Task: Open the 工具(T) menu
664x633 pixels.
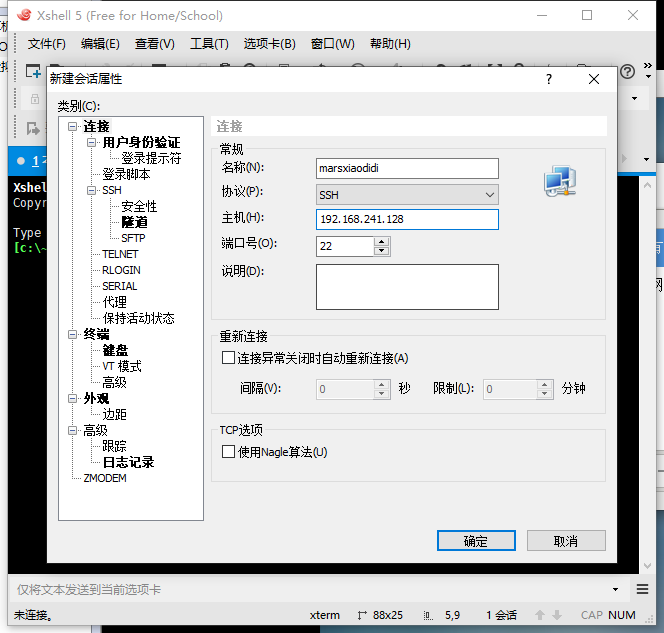Action: coord(209,44)
